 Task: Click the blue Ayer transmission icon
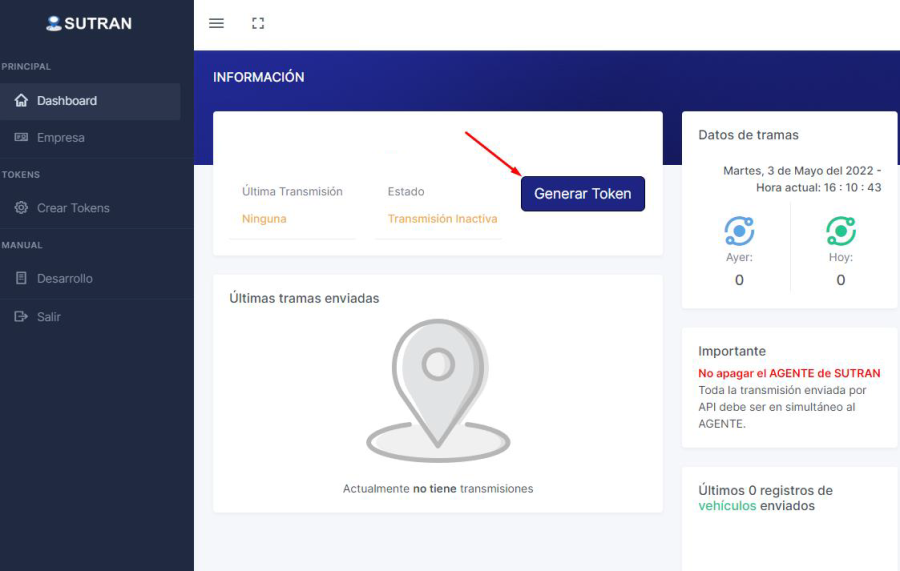pyautogui.click(x=739, y=231)
